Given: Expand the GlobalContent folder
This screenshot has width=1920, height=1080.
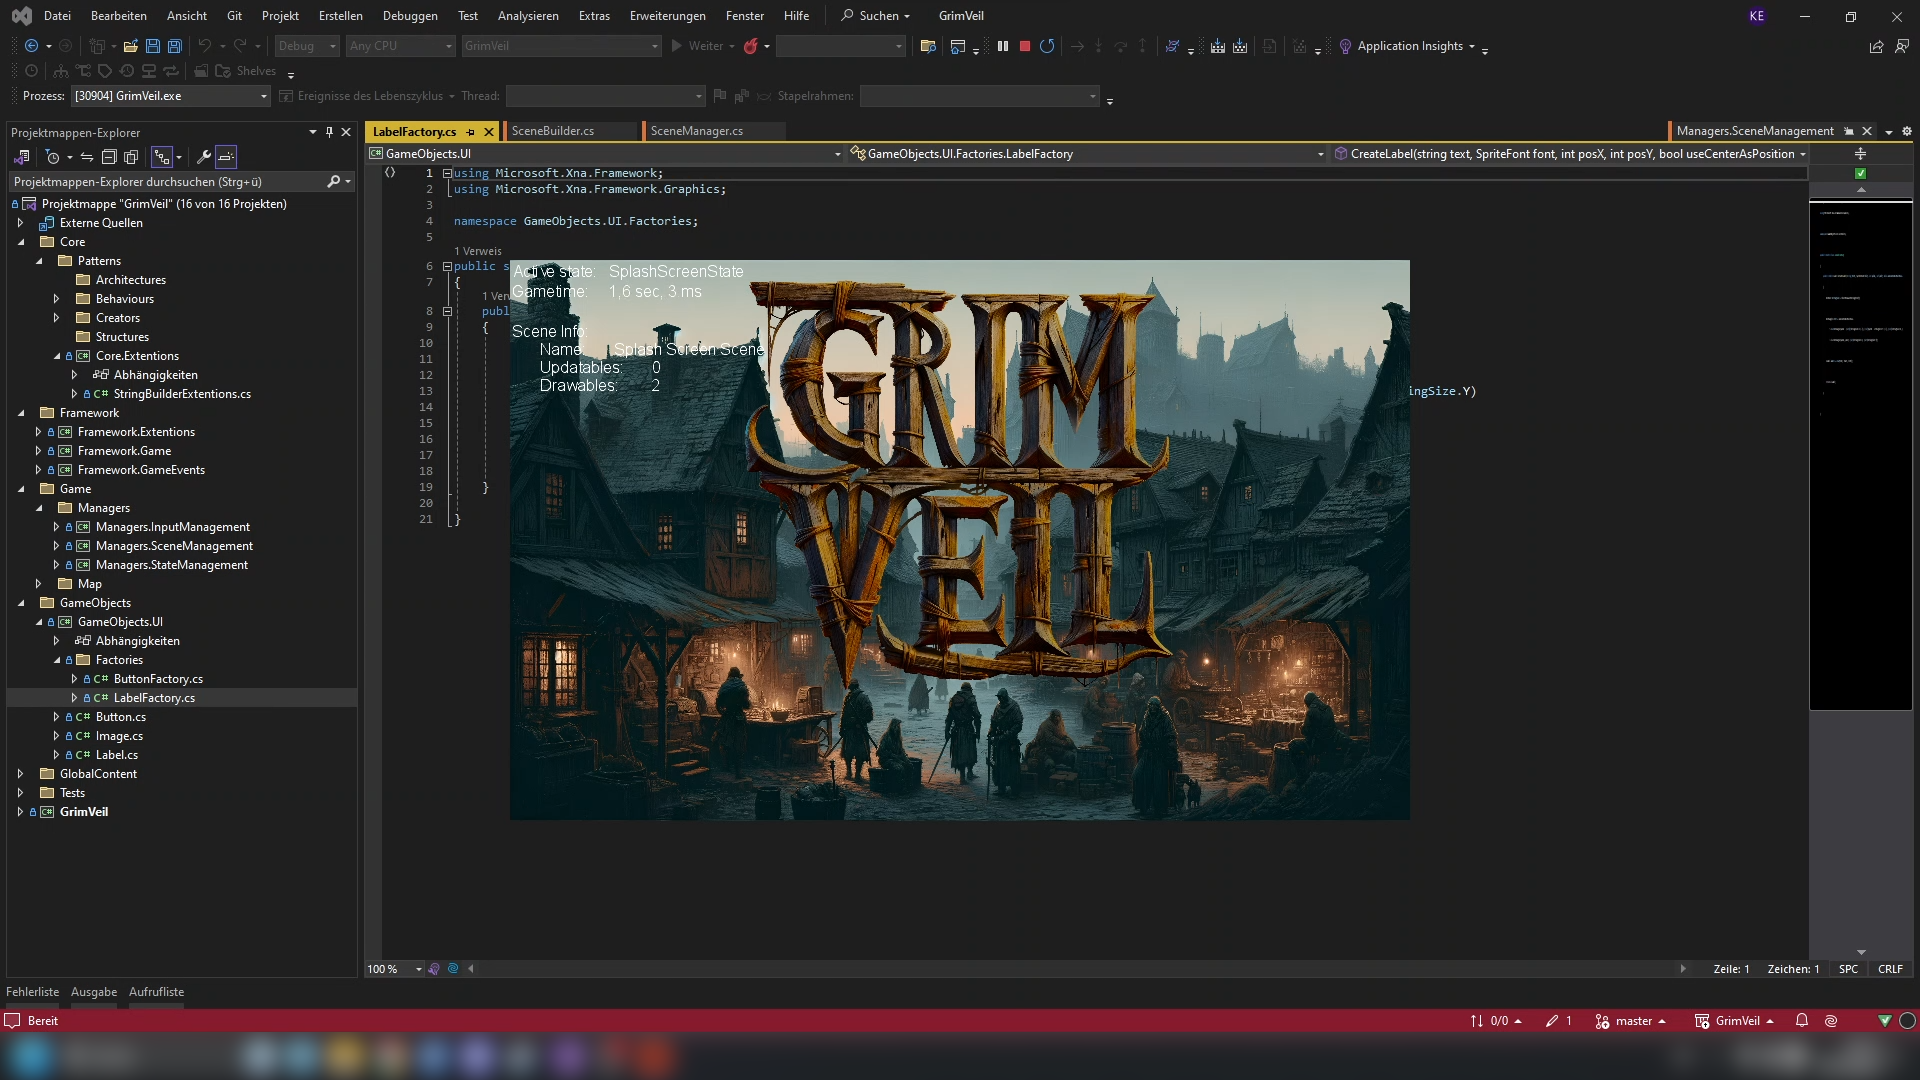Looking at the screenshot, I should point(20,774).
